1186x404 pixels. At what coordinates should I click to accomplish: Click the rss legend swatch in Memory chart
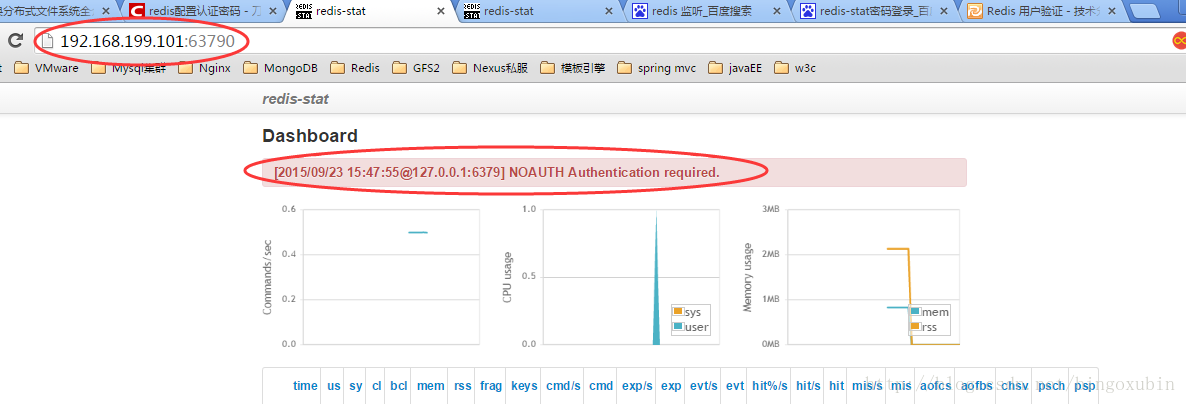[x=916, y=327]
